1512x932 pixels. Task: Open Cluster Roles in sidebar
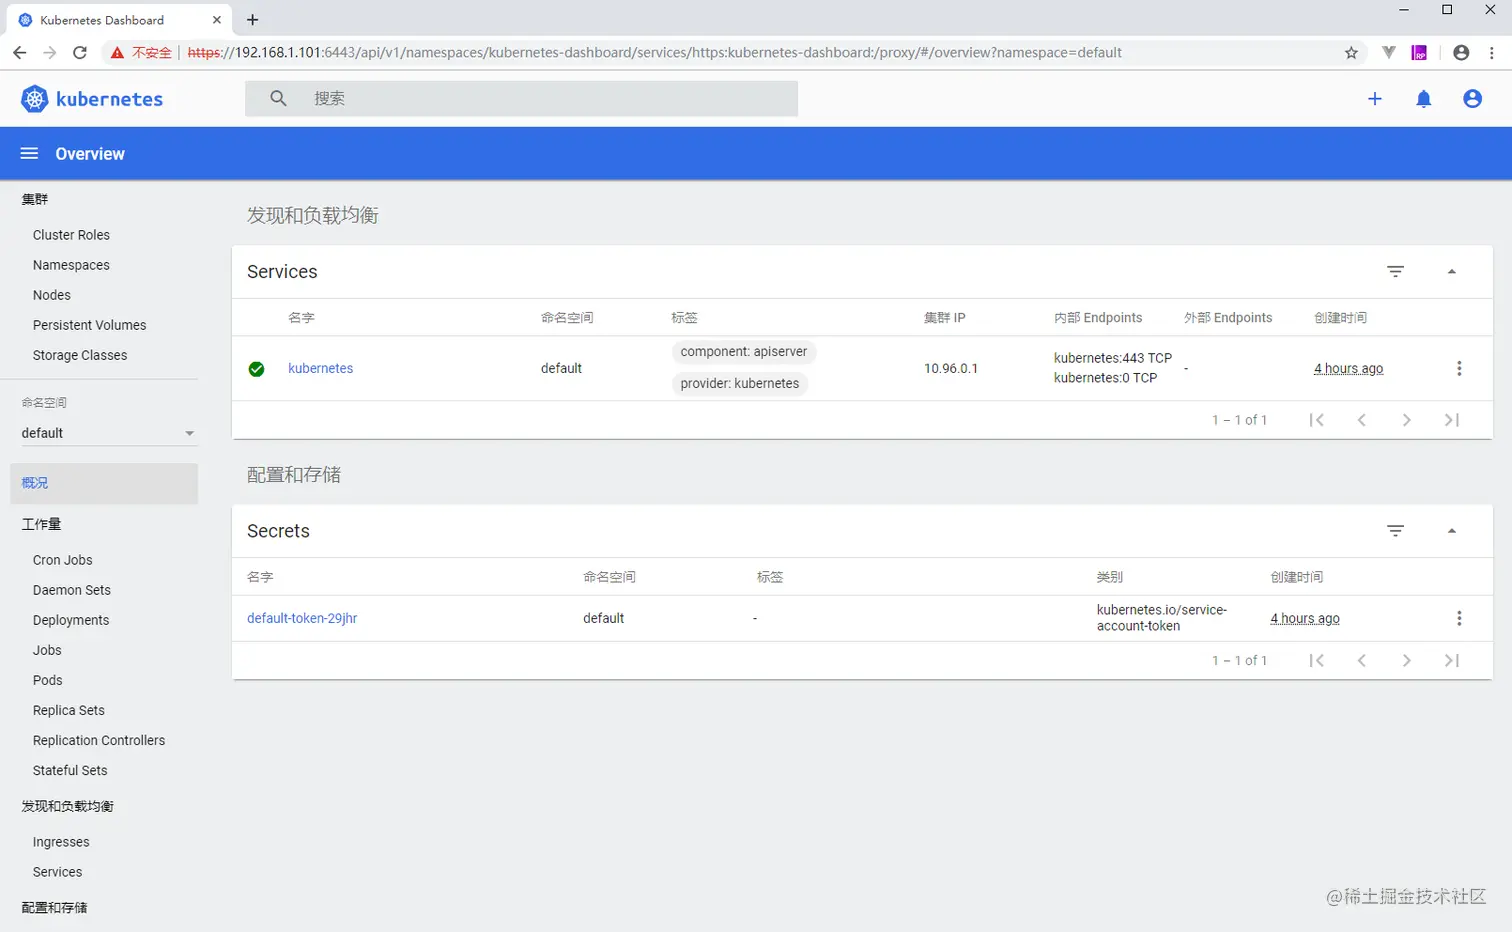(x=71, y=235)
